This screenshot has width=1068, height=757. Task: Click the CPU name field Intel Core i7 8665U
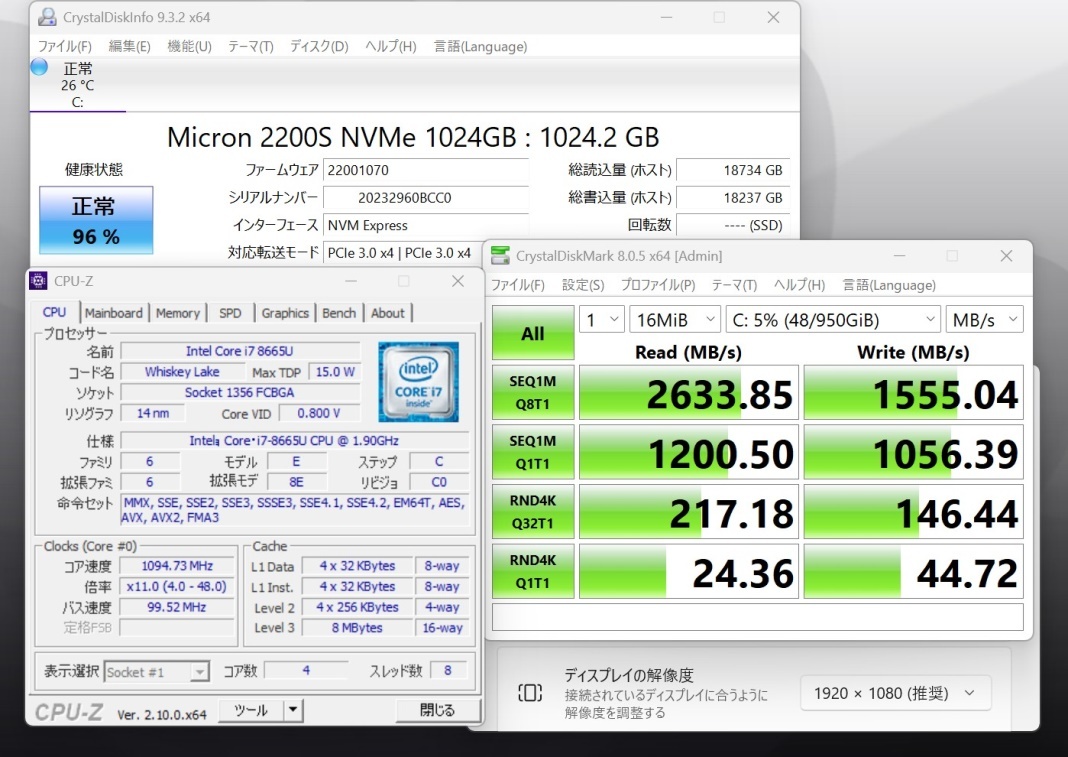click(x=240, y=351)
